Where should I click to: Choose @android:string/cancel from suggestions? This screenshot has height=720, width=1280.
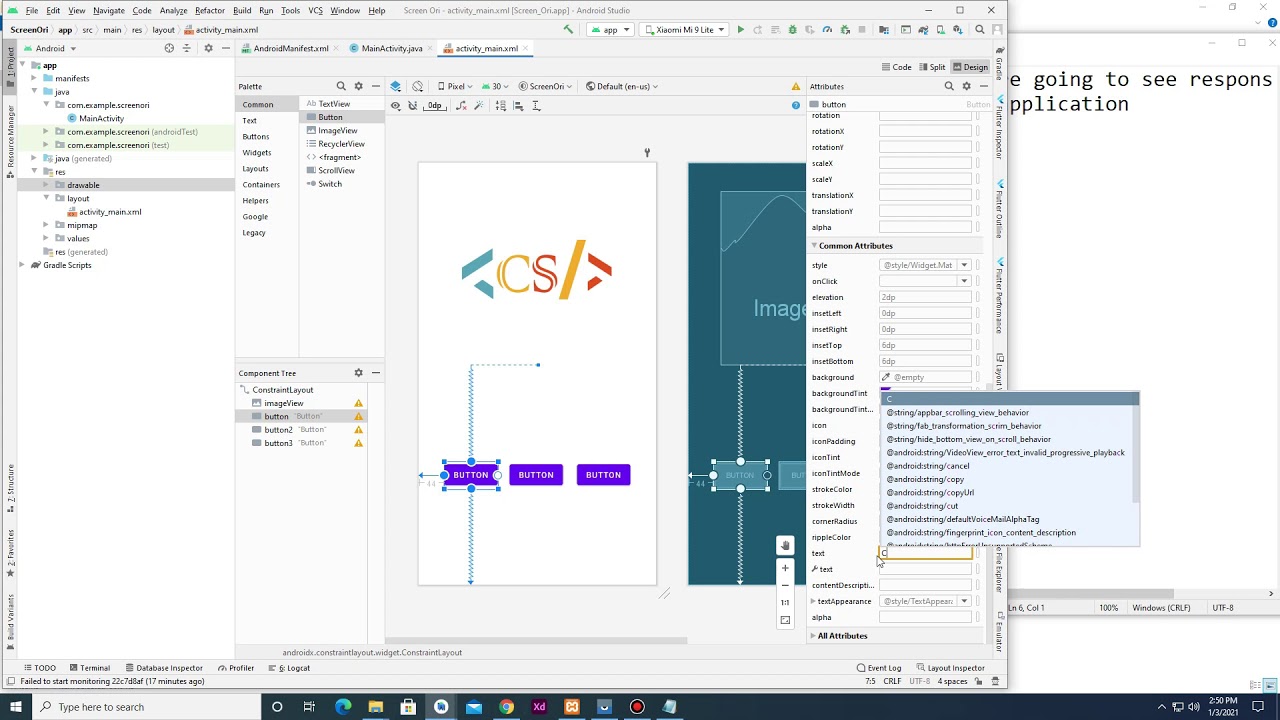928,466
